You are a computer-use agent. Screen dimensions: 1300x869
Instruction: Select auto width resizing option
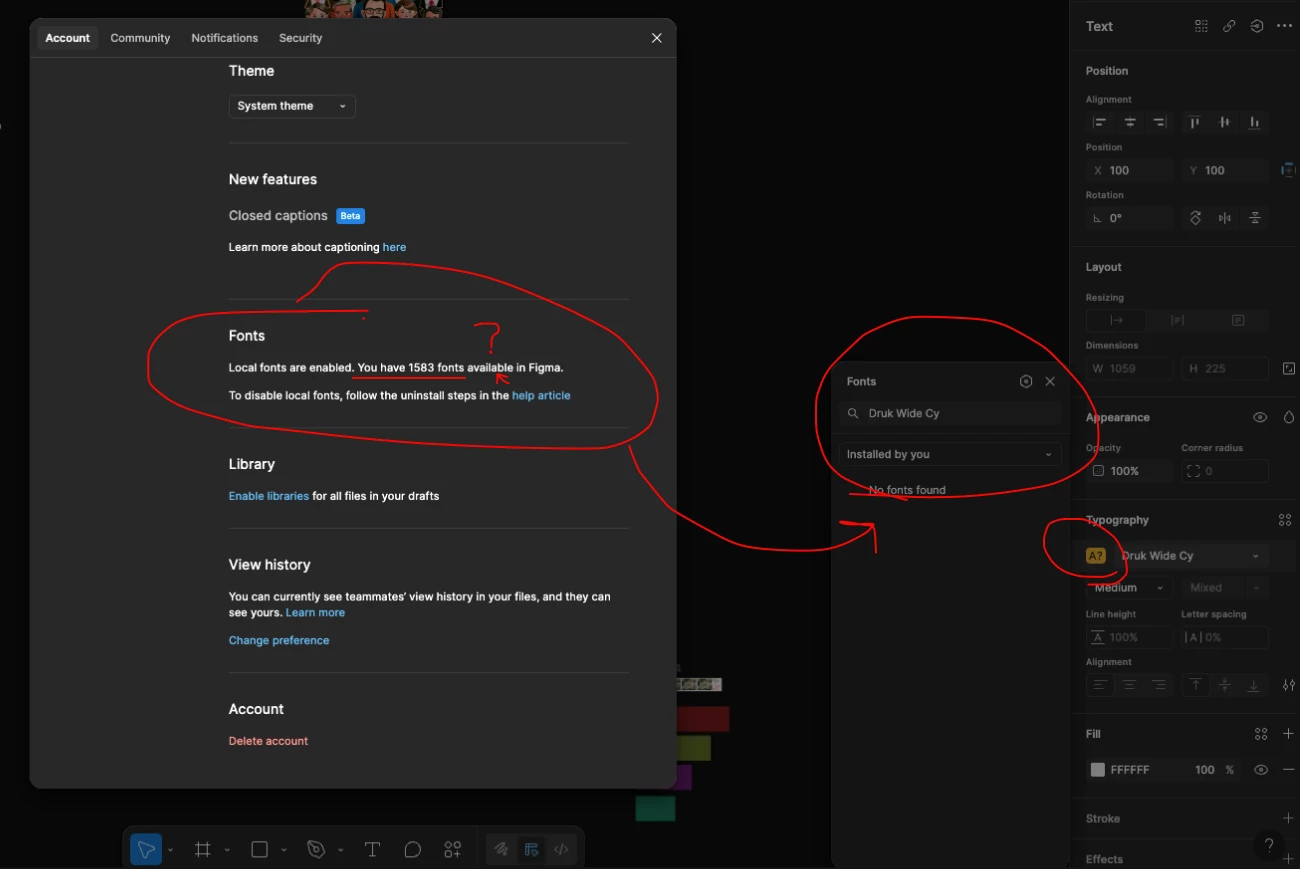[x=1116, y=320]
